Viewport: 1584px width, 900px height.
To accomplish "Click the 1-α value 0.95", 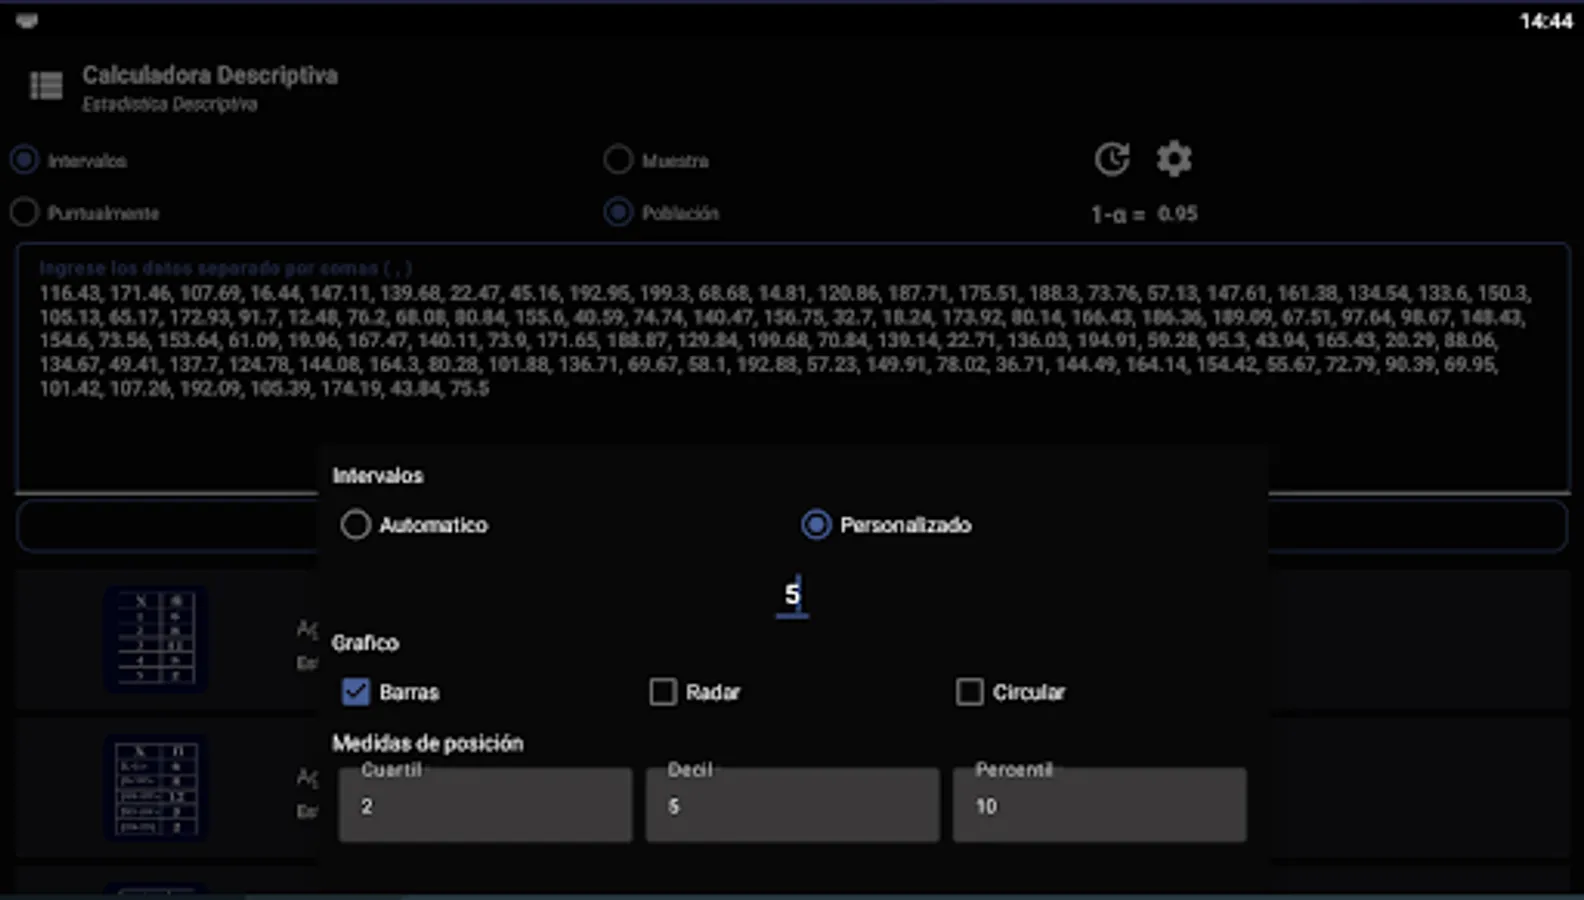I will click(1177, 213).
